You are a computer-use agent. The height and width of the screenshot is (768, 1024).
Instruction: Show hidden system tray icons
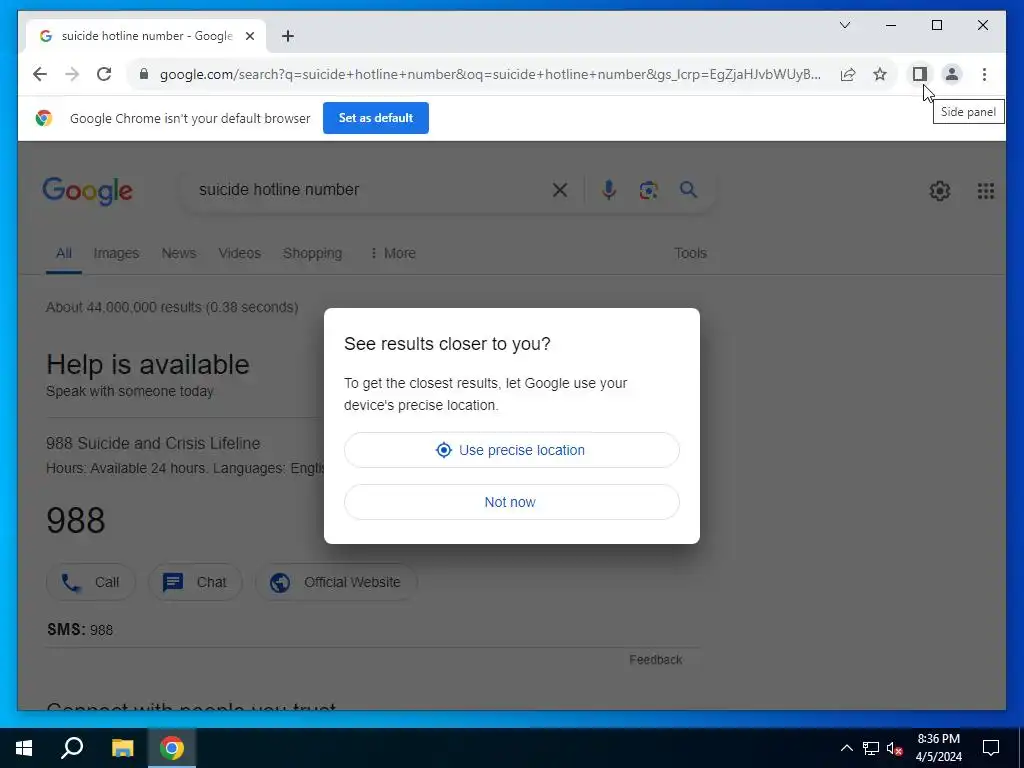846,748
